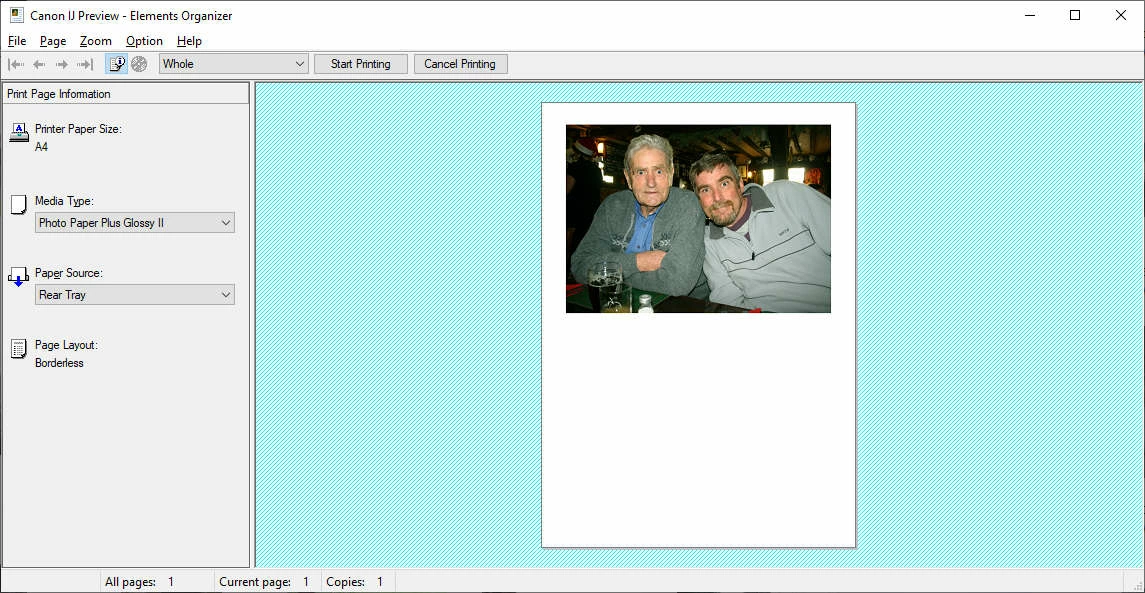Click Cancel Printing button
Screen dimensions: 1145x593
(x=460, y=64)
